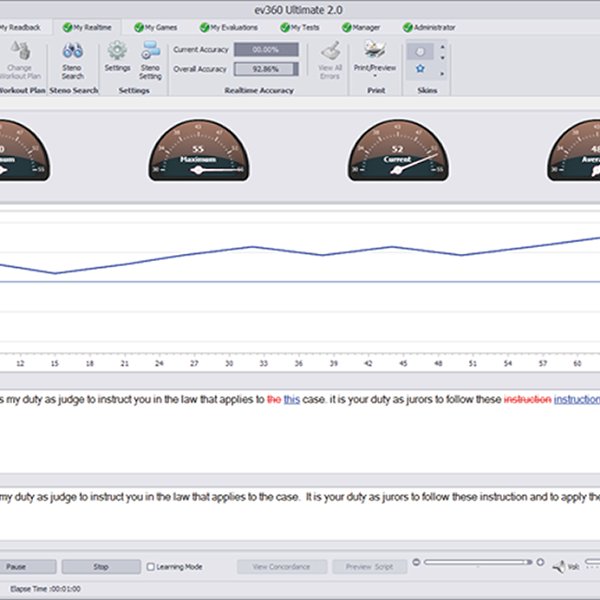Viewport: 600px width, 600px height.
Task: Click the chart axis label 60
Action: [x=577, y=364]
